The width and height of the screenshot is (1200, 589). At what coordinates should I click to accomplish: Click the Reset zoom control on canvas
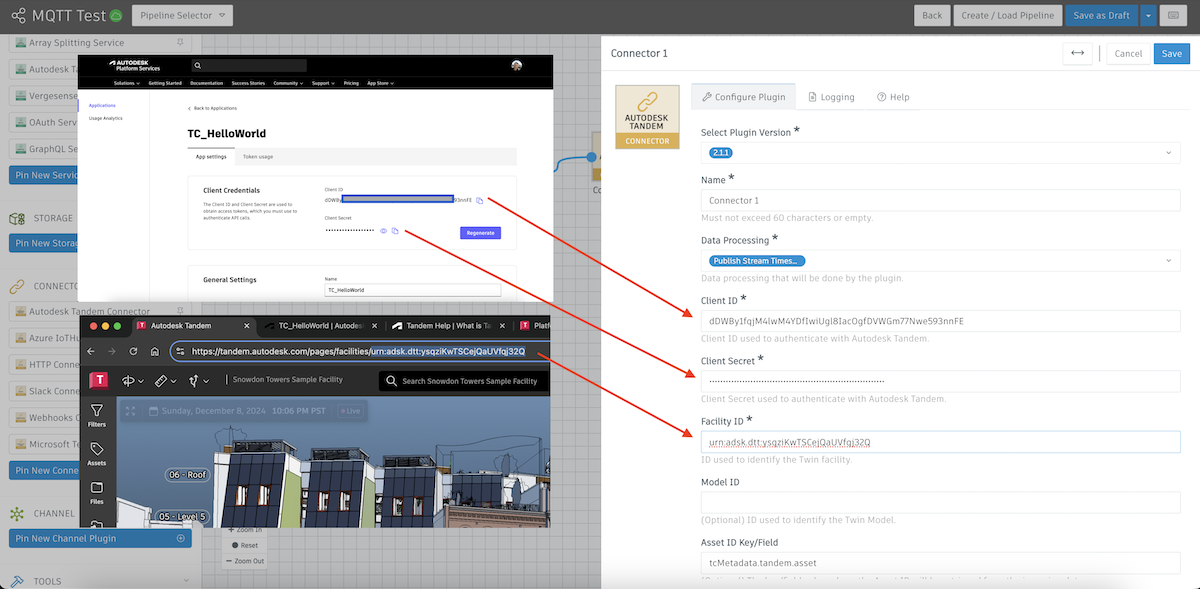(246, 545)
